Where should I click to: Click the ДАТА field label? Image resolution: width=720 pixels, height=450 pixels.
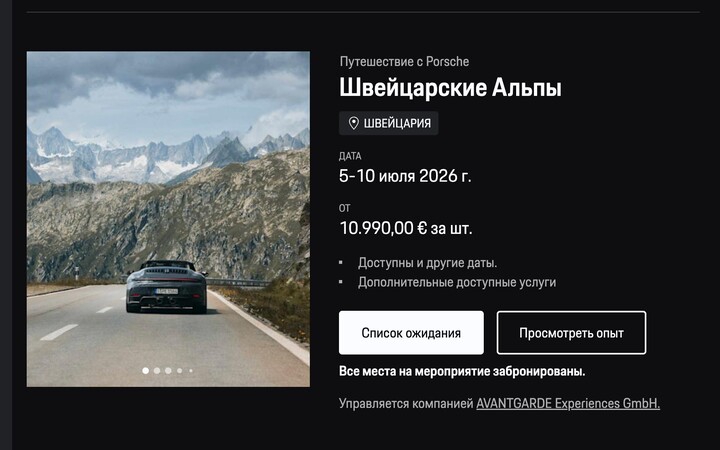[x=350, y=156]
